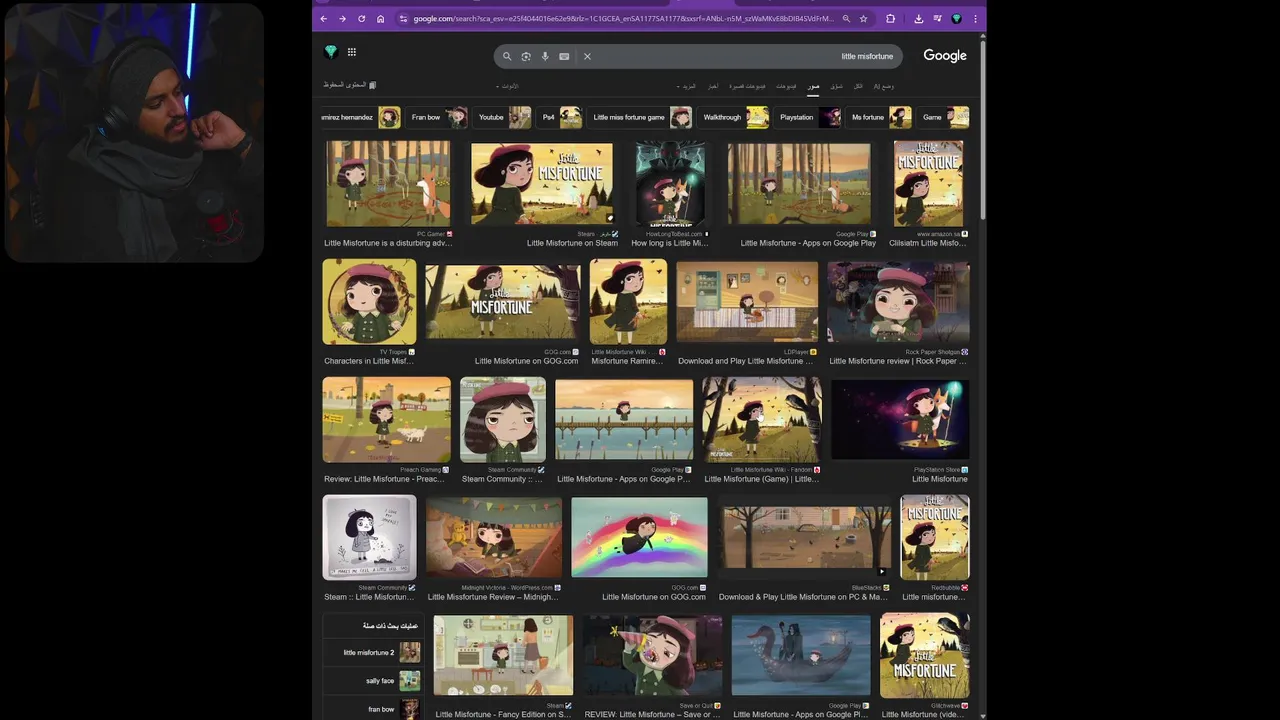1280x720 pixels.
Task: Select related search sally face
Action: pyautogui.click(x=372, y=681)
